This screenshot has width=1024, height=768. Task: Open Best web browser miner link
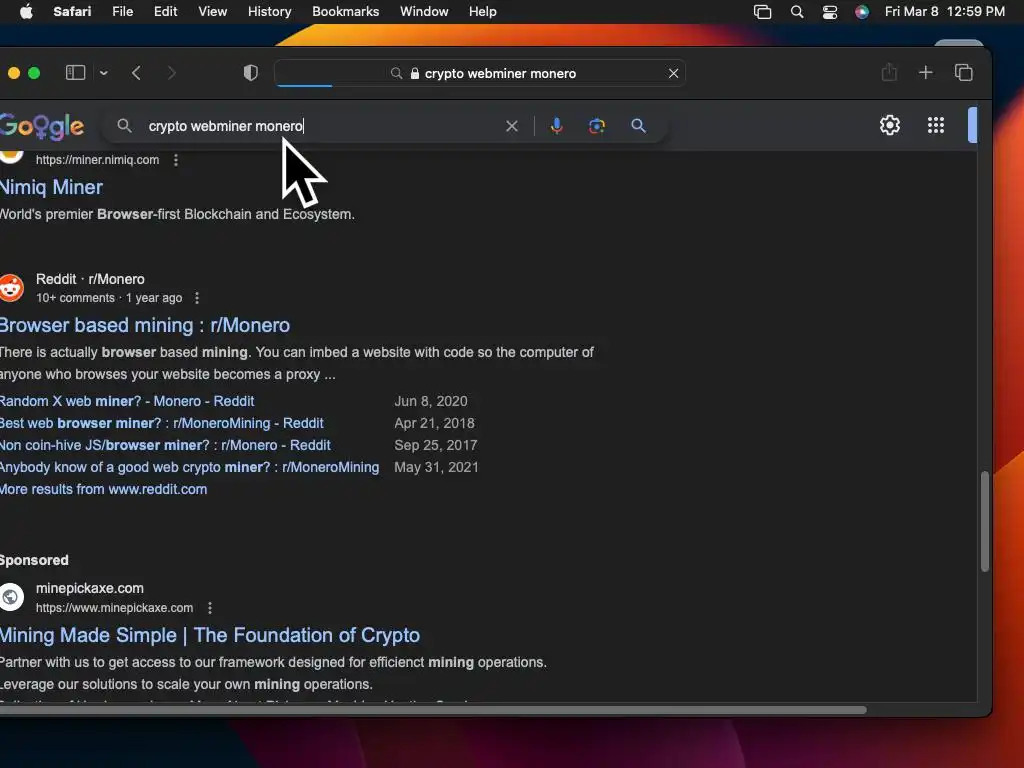click(x=161, y=423)
